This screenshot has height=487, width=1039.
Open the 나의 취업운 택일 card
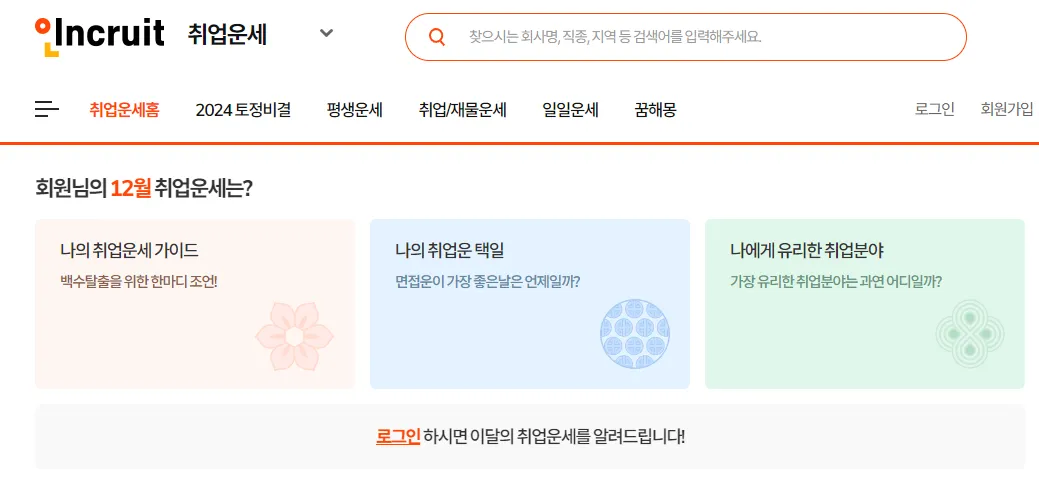[529, 303]
